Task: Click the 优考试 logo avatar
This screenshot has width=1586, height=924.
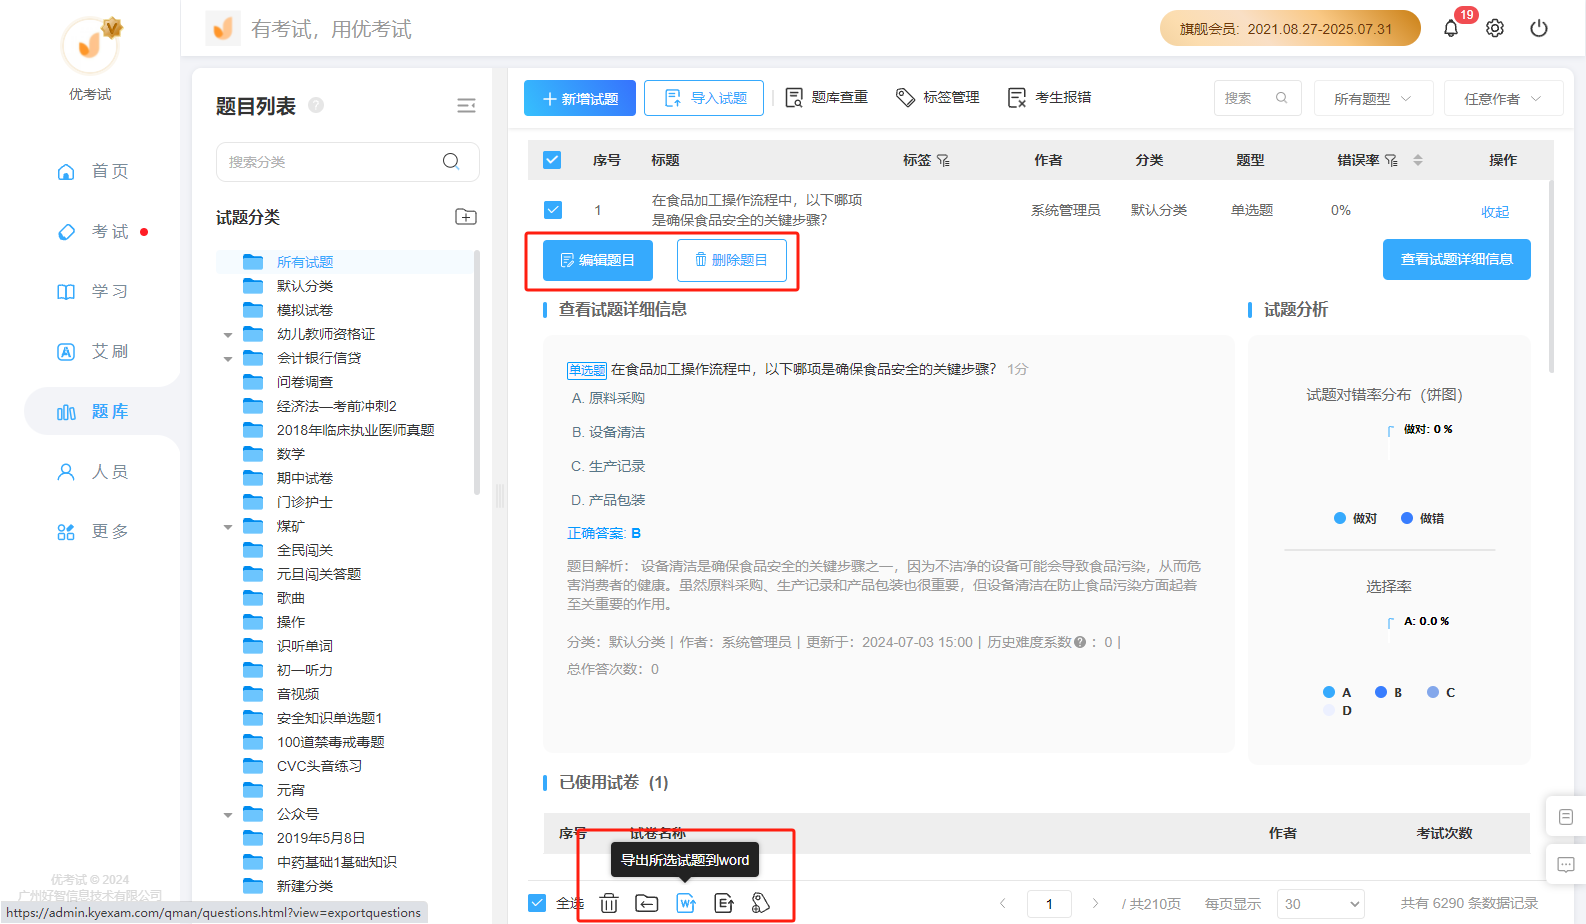Action: (x=91, y=44)
